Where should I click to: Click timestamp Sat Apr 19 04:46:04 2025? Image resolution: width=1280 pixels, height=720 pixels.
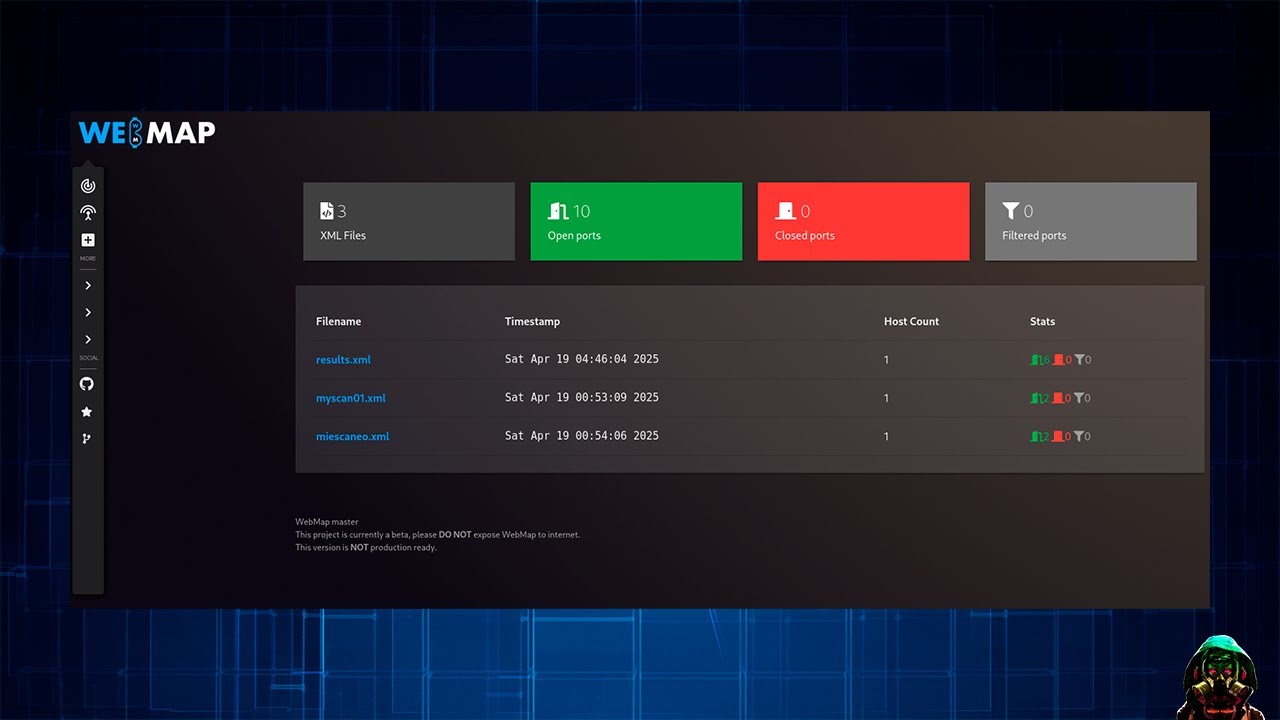(x=582, y=359)
